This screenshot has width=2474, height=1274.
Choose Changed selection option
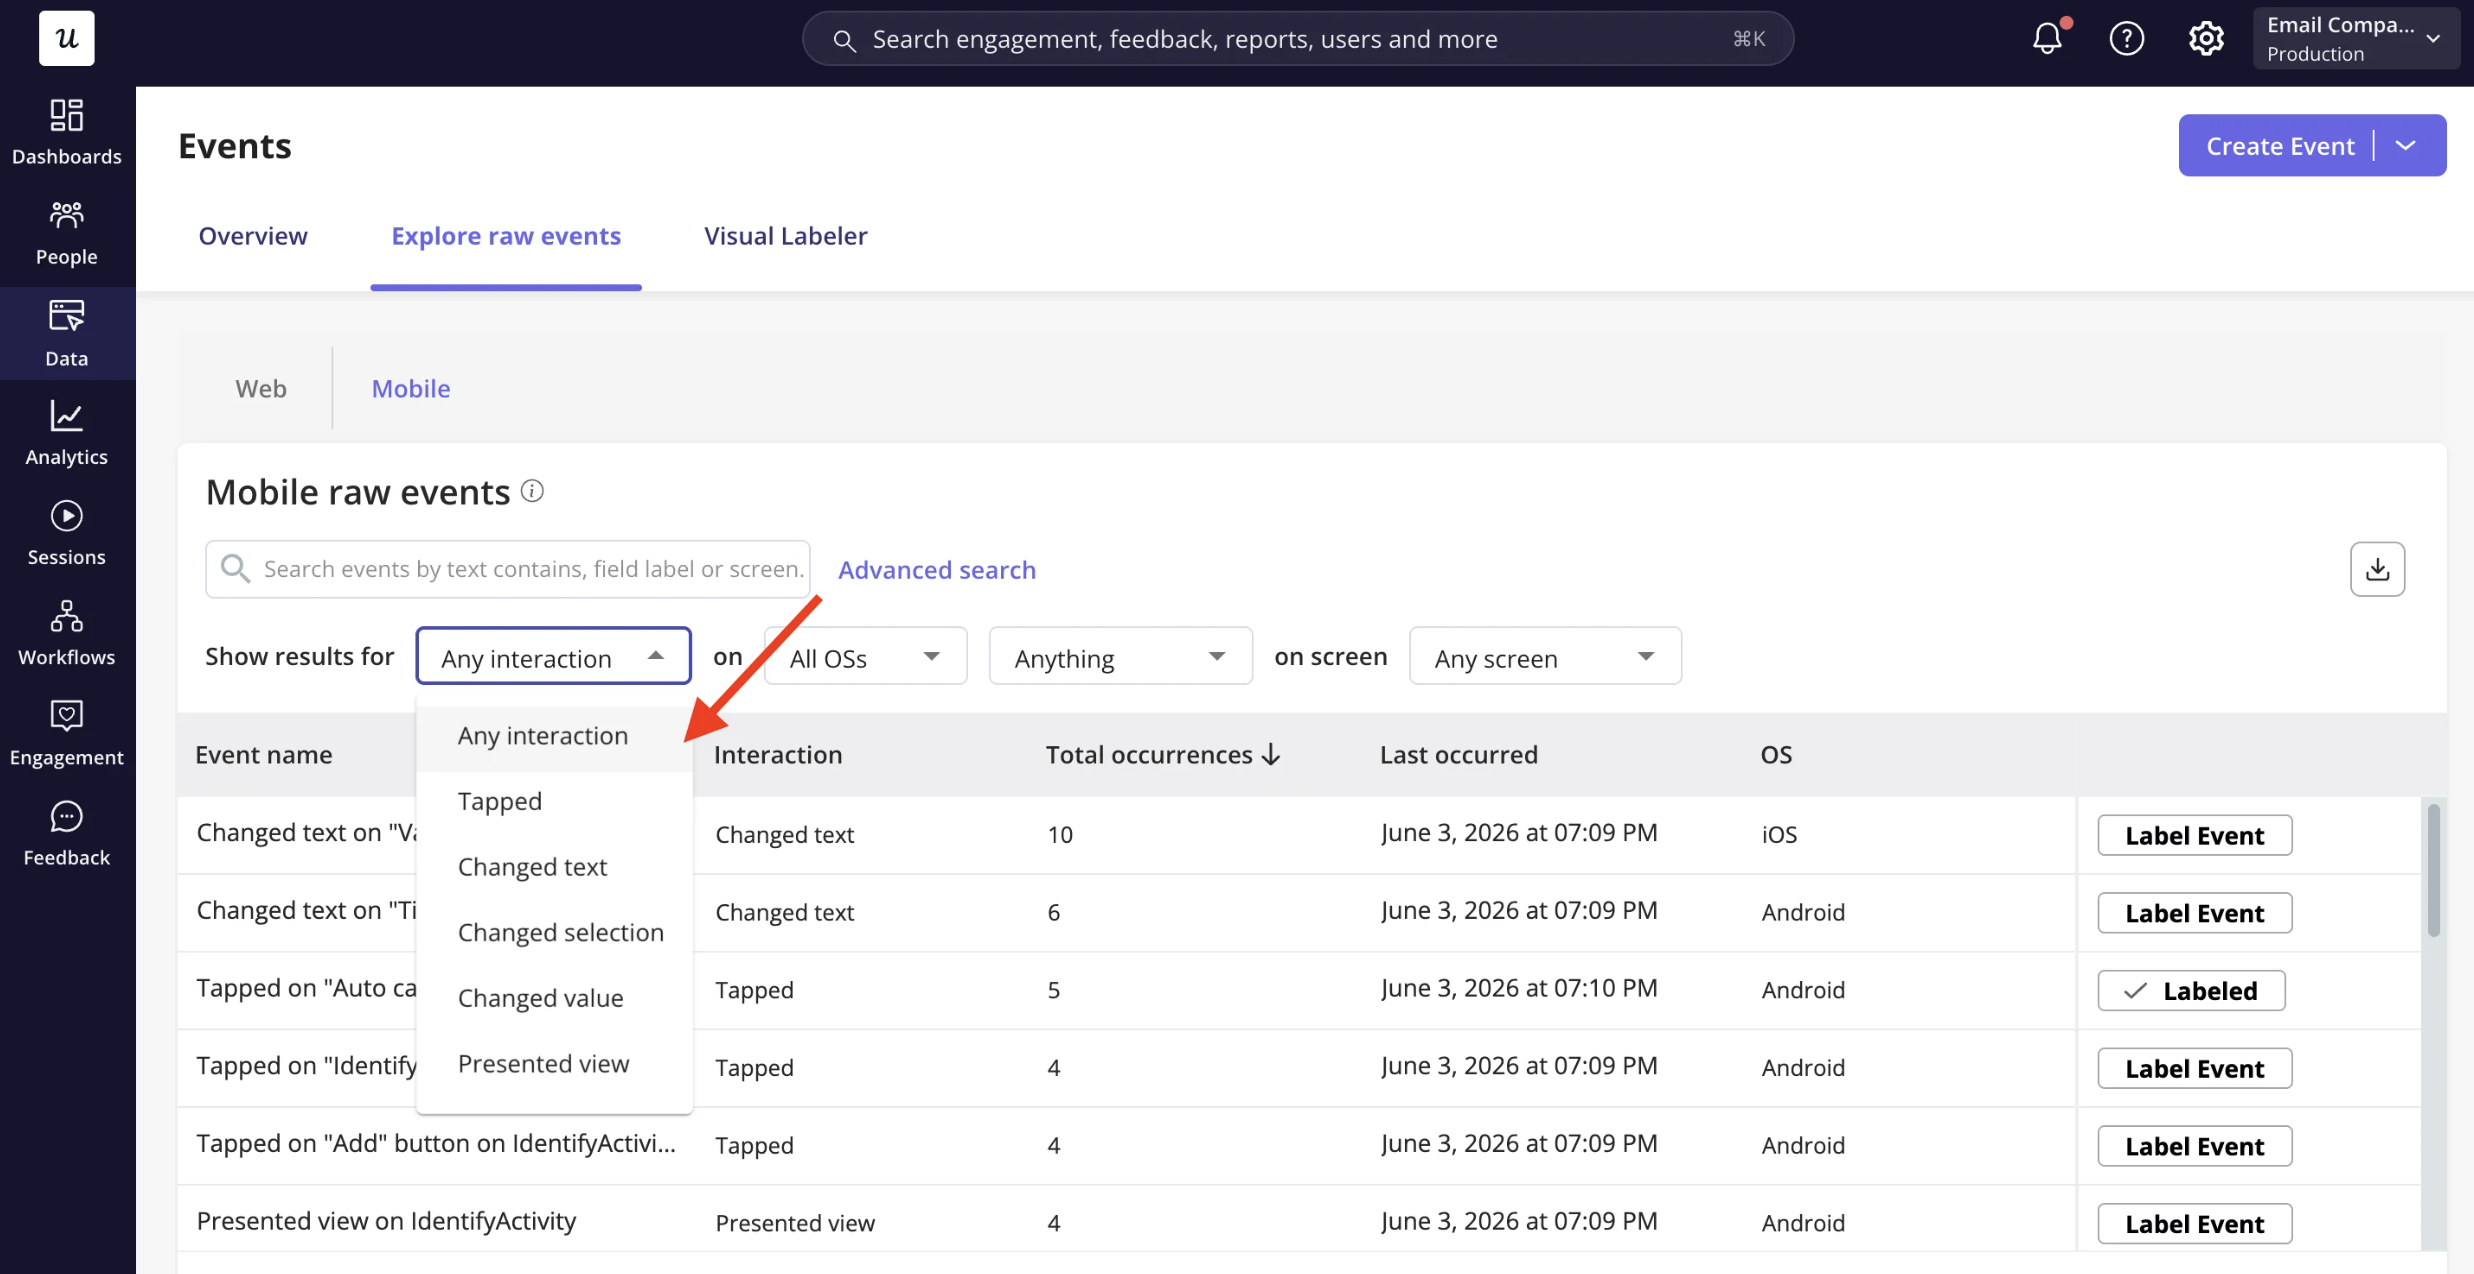[554, 932]
